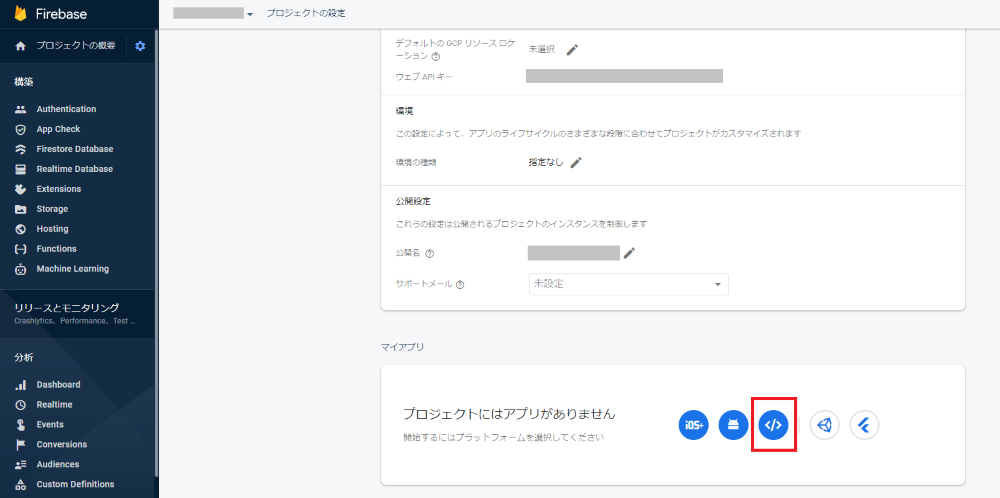Open Realtime under the 分析 section

pos(54,404)
